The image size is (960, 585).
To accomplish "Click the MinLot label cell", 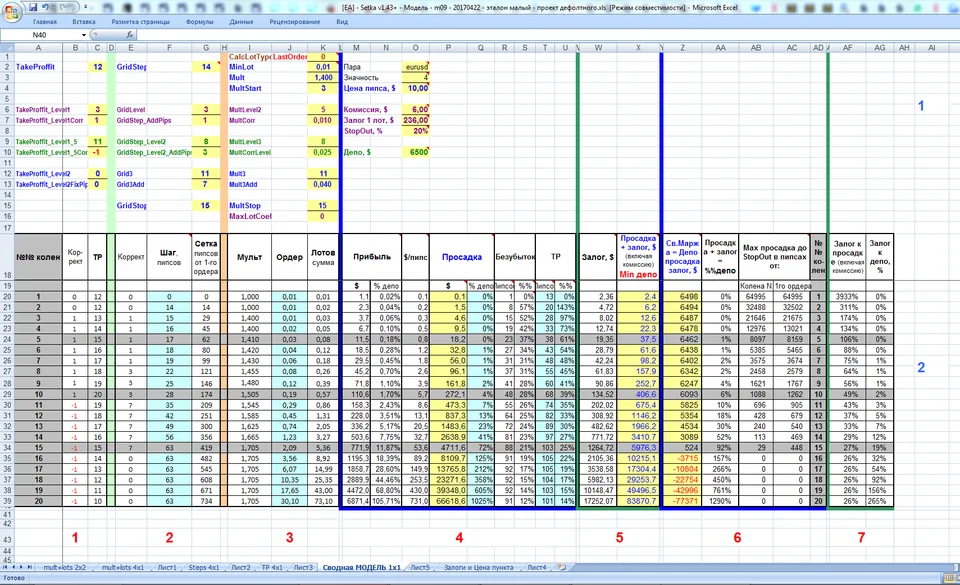I will click(x=242, y=67).
